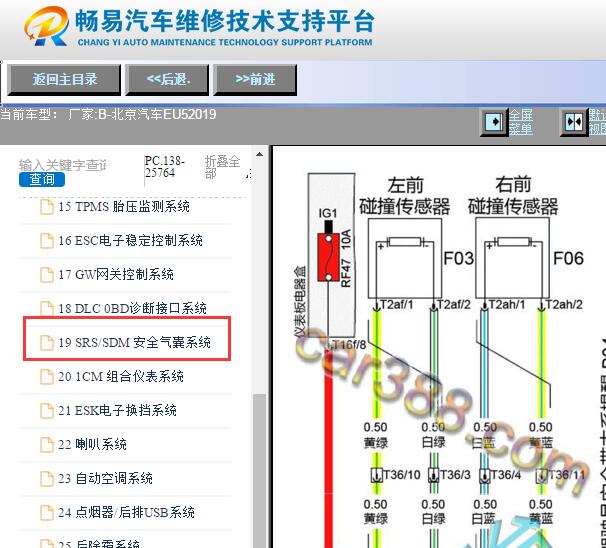Click document icon beside 23 自动空调系统
Viewport: 606px width, 548px height.
[47, 479]
